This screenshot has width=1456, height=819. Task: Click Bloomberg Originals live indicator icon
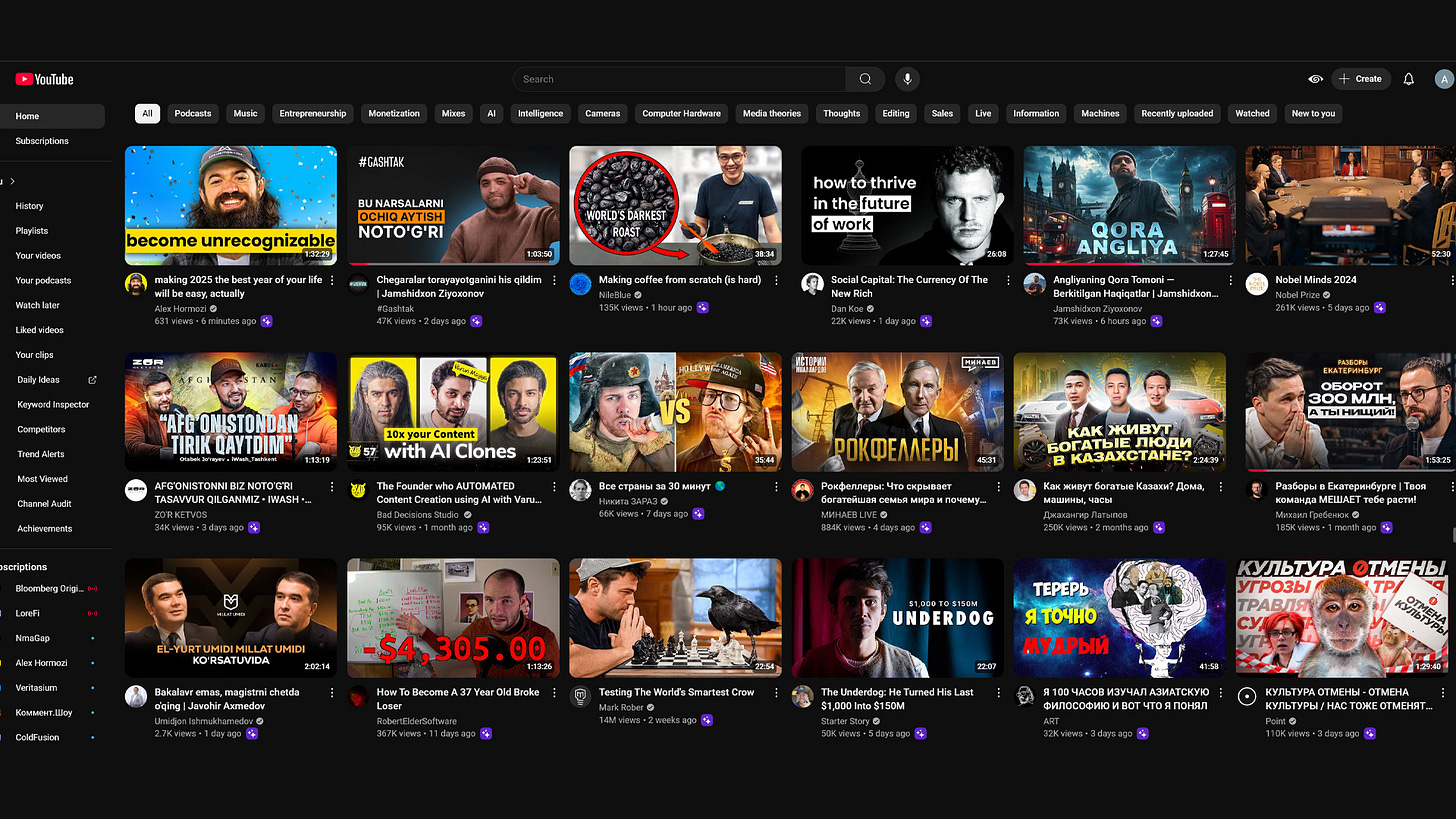[93, 589]
